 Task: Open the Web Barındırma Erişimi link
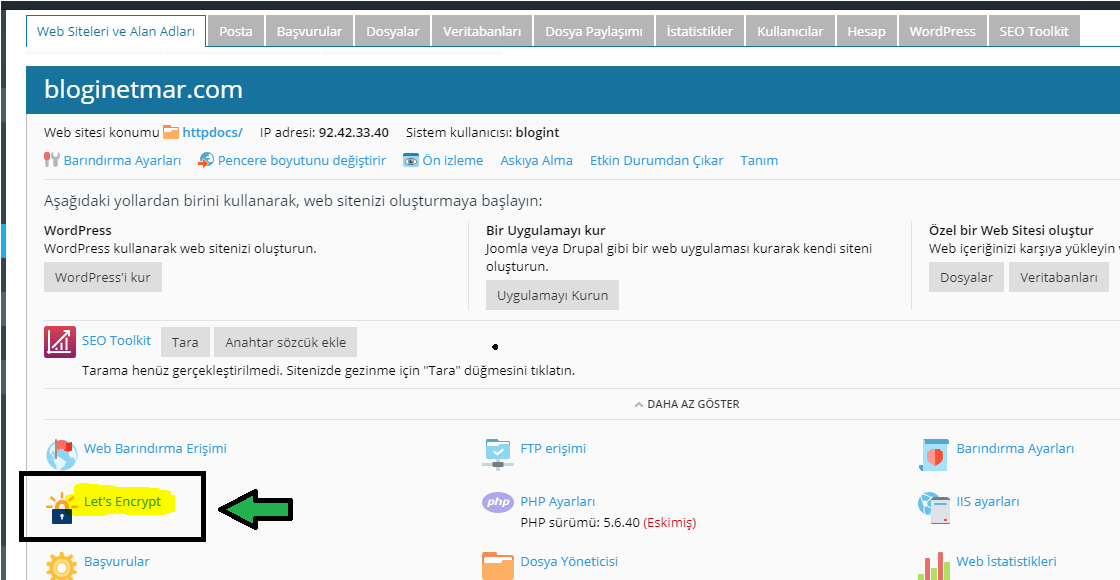click(155, 449)
